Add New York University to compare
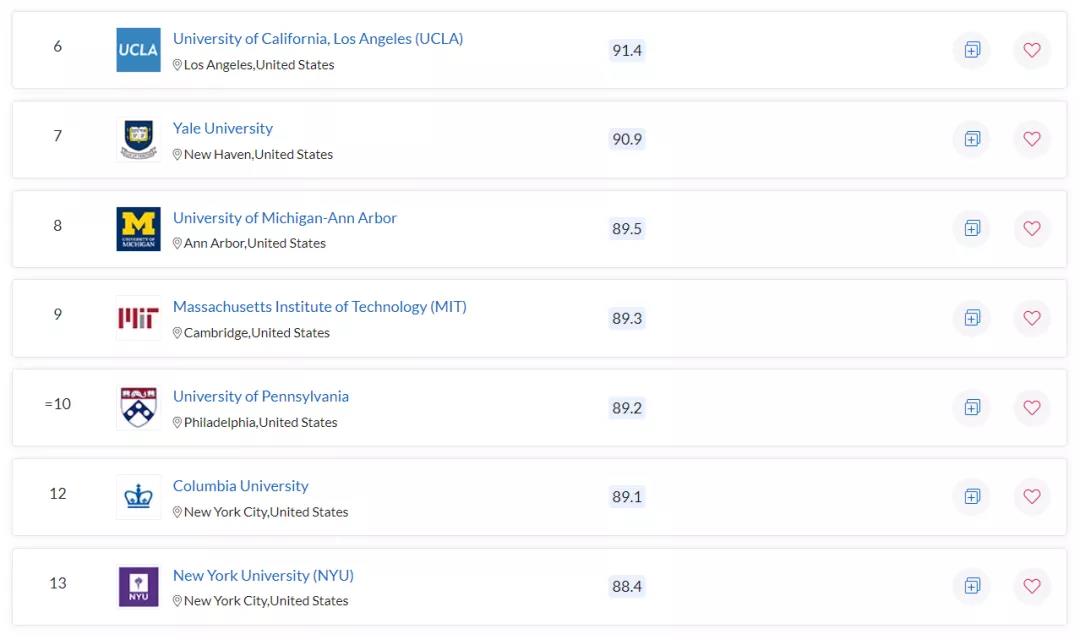This screenshot has width=1080, height=640. 972,586
